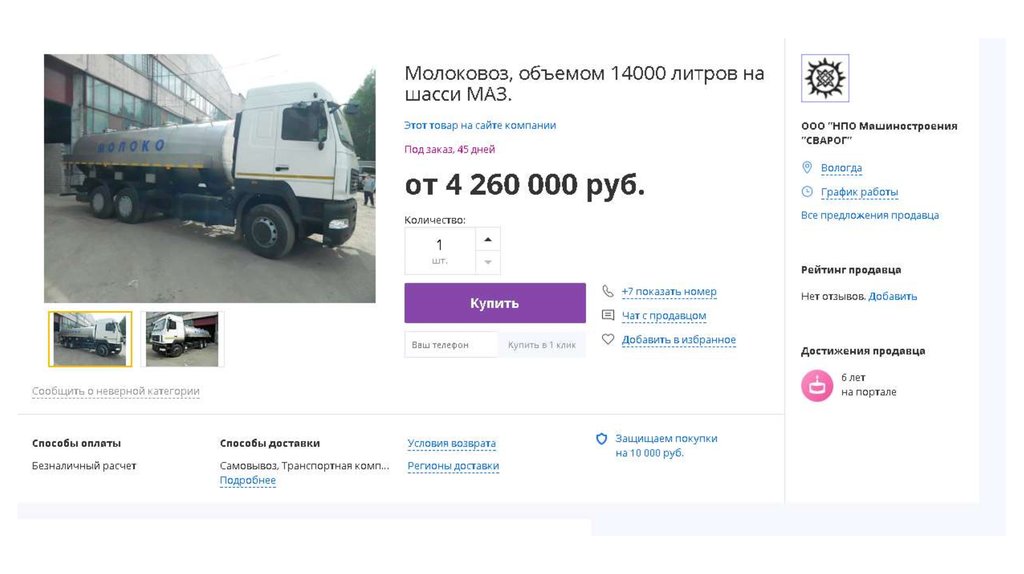Screen dimensions: 1024x574
Task: Click the purple Купить button
Action: 495,303
